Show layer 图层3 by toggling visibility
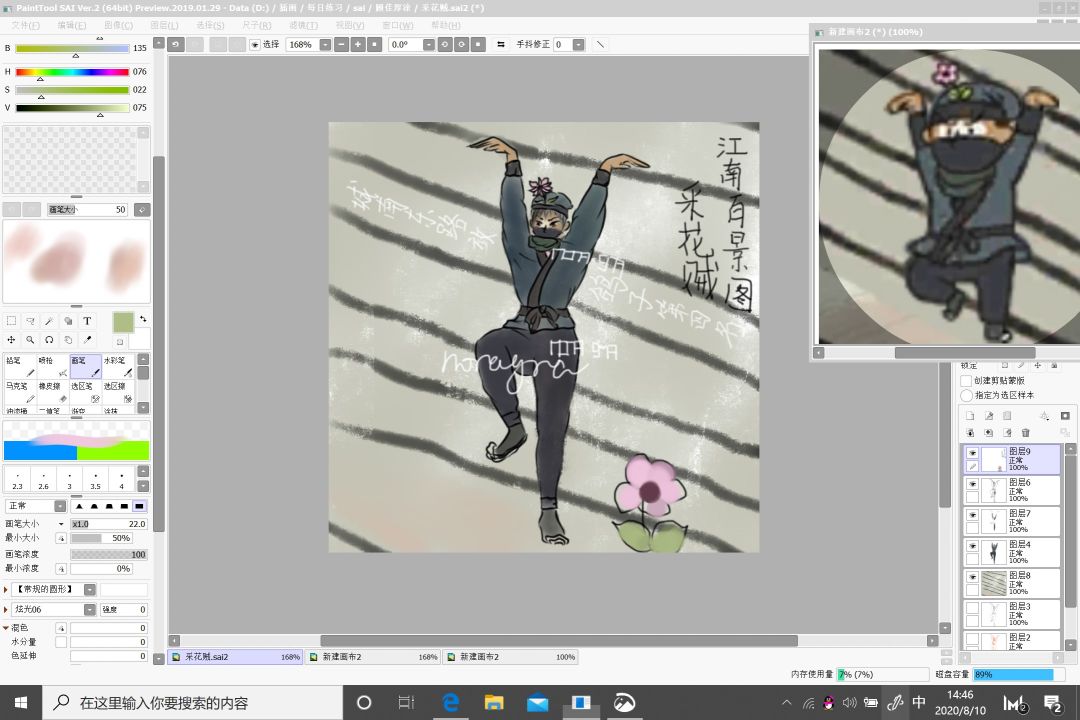Screen dimensions: 1080x720 point(972,607)
